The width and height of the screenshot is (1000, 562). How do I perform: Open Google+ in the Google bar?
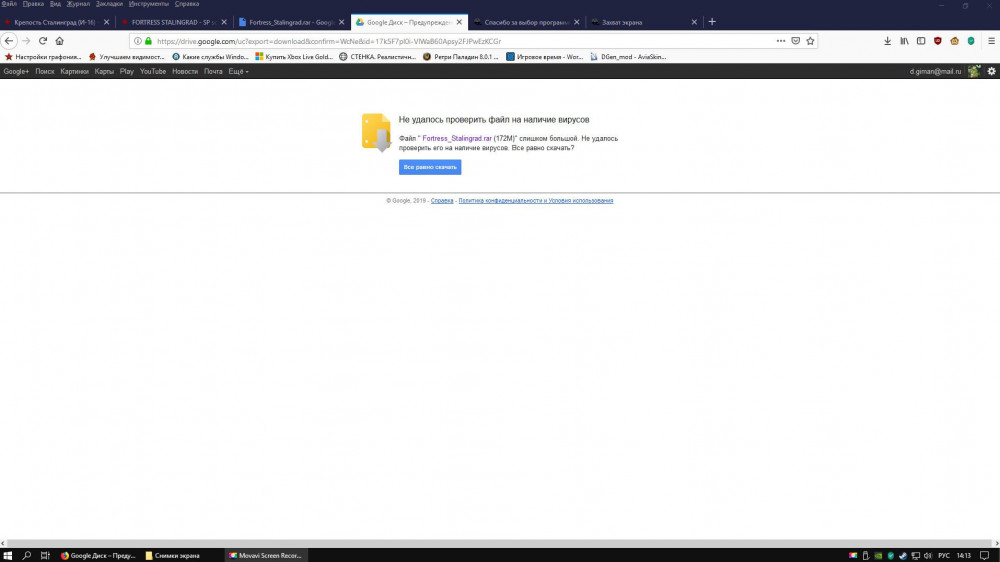[x=16, y=71]
